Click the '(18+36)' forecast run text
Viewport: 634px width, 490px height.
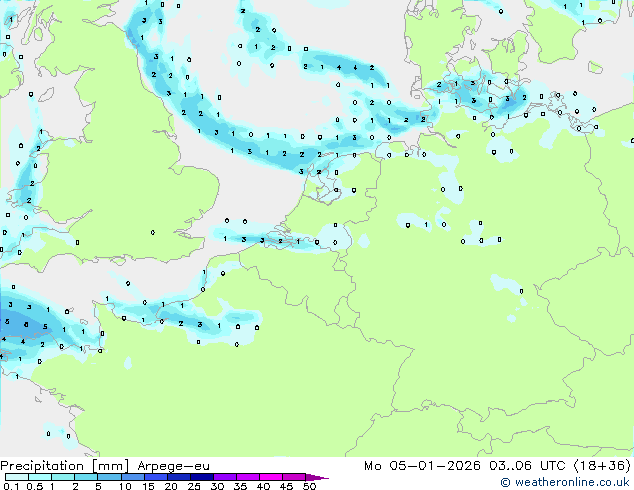click(x=602, y=466)
